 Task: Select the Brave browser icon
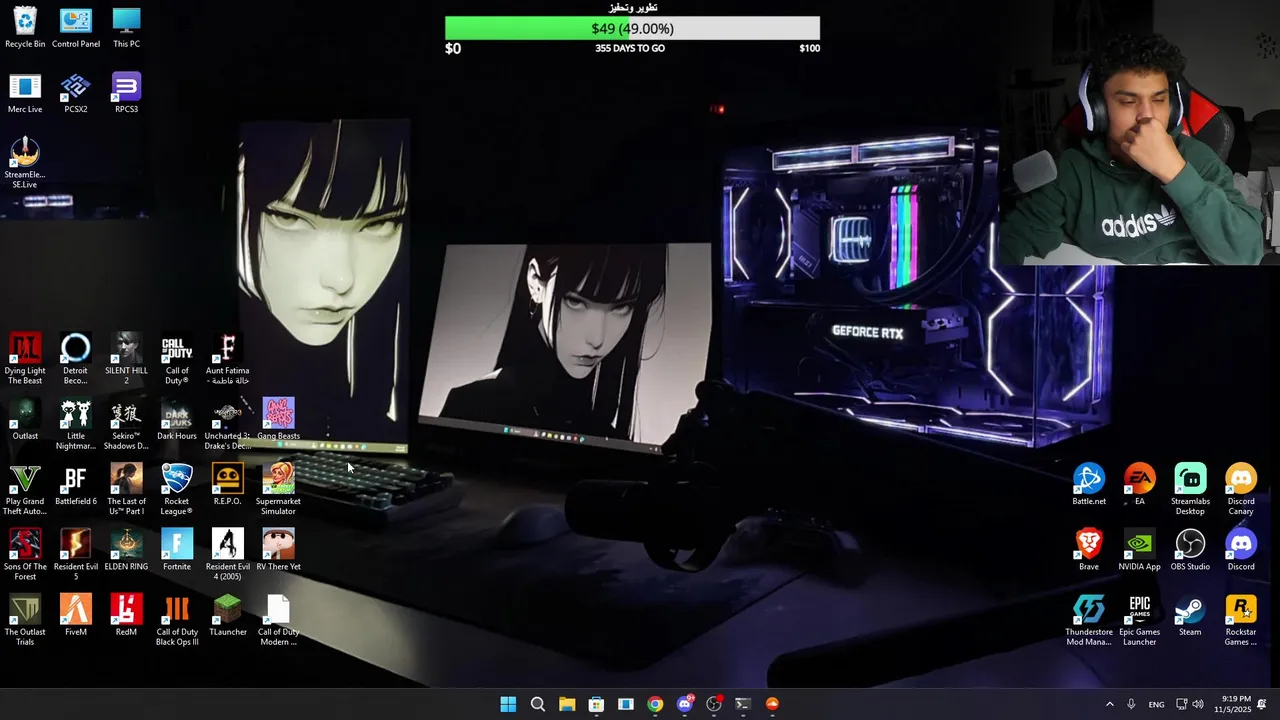1089,550
